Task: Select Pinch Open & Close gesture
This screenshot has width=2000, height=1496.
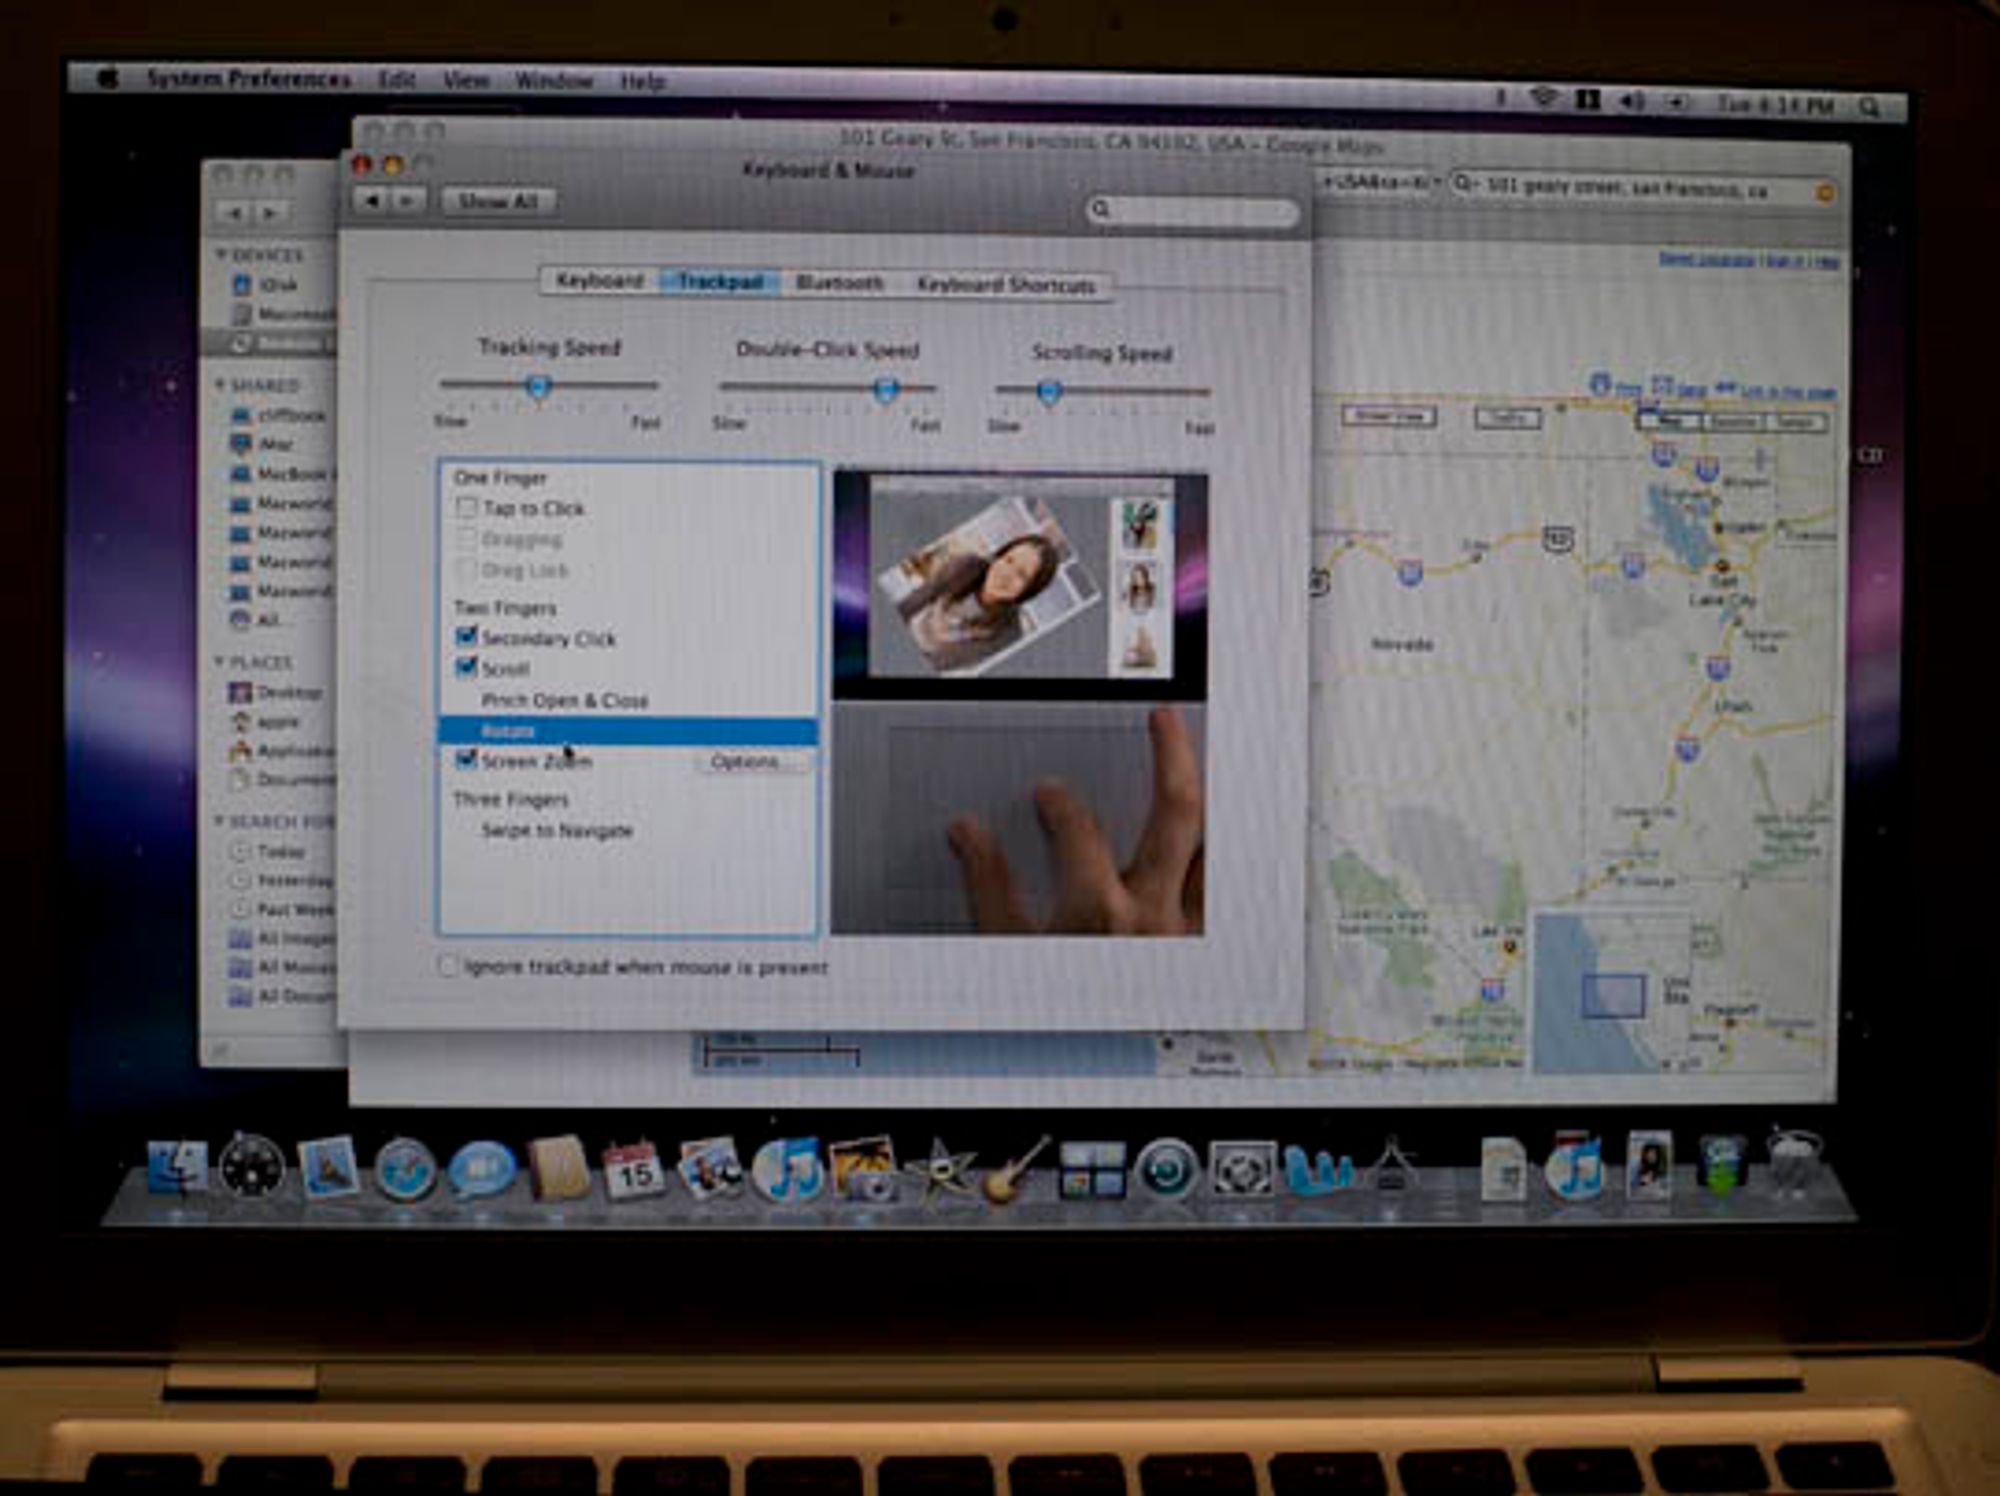Action: tap(565, 700)
